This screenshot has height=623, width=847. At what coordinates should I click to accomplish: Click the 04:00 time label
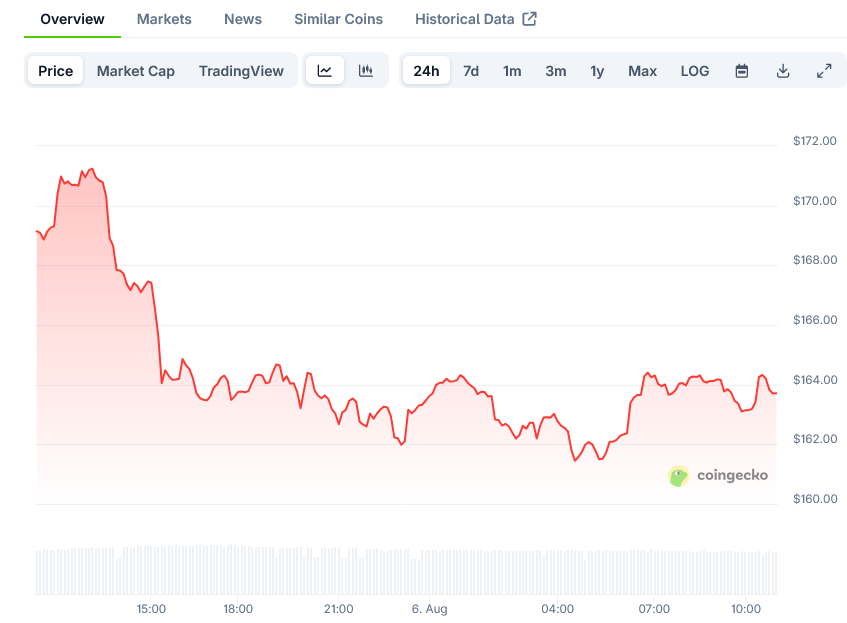557,609
